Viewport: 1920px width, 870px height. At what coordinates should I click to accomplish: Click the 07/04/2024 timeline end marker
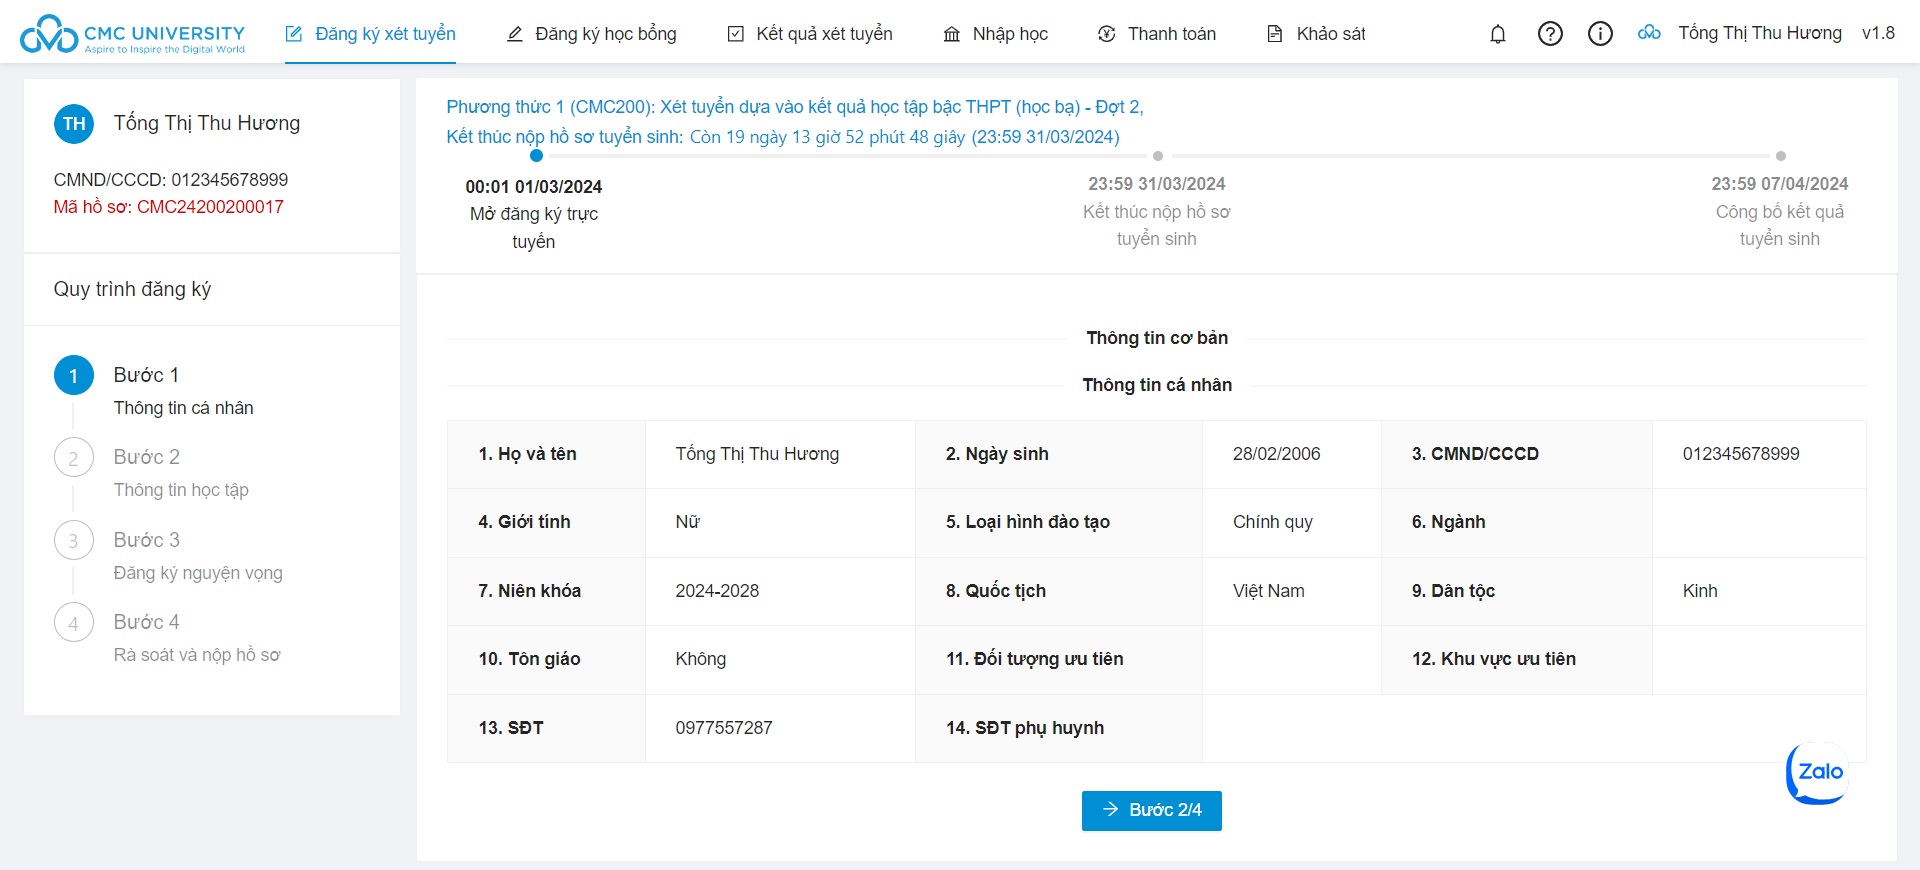[1781, 156]
